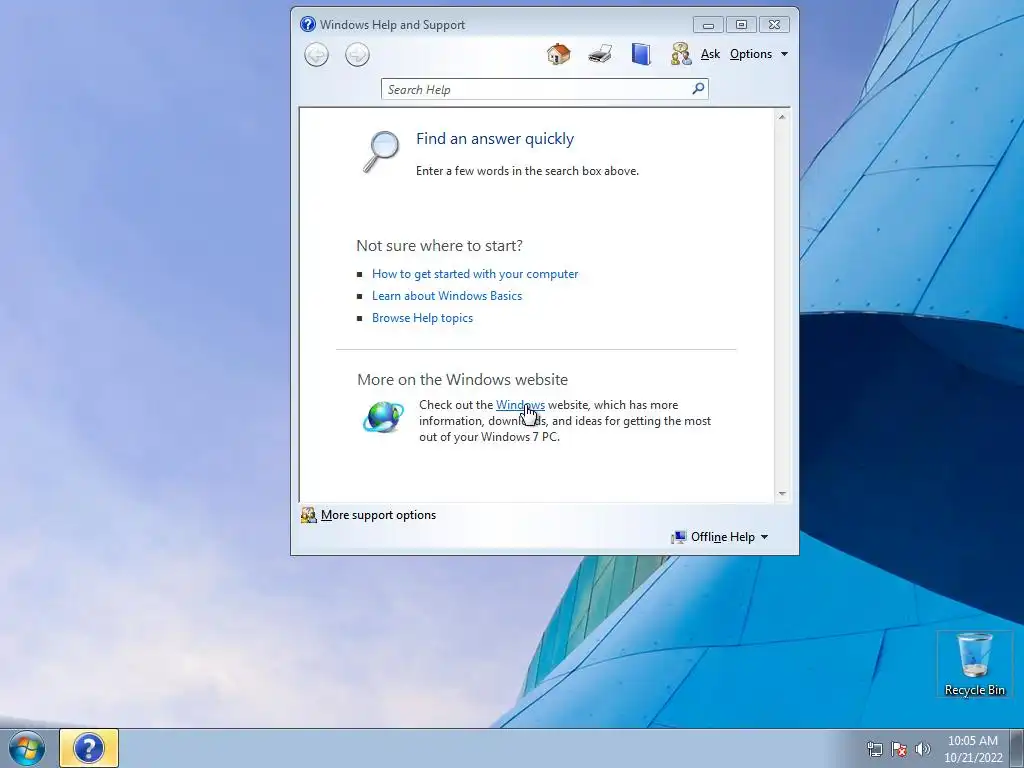1024x768 pixels.
Task: Go back using the Back arrow button
Action: [317, 54]
